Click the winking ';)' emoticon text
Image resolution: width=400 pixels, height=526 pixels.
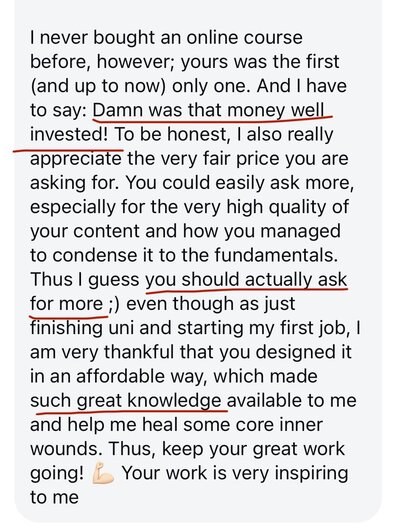click(x=114, y=304)
